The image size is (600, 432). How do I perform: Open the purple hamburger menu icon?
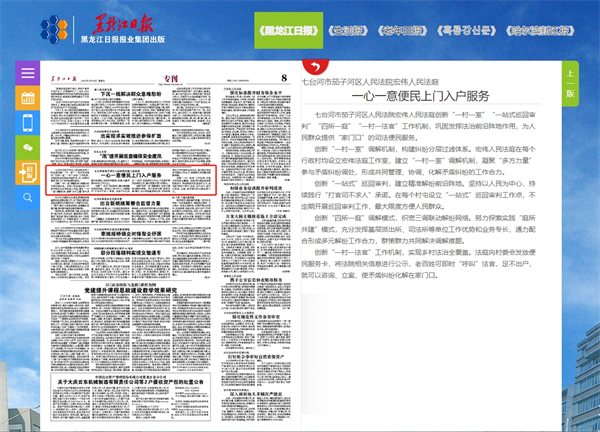(27, 75)
